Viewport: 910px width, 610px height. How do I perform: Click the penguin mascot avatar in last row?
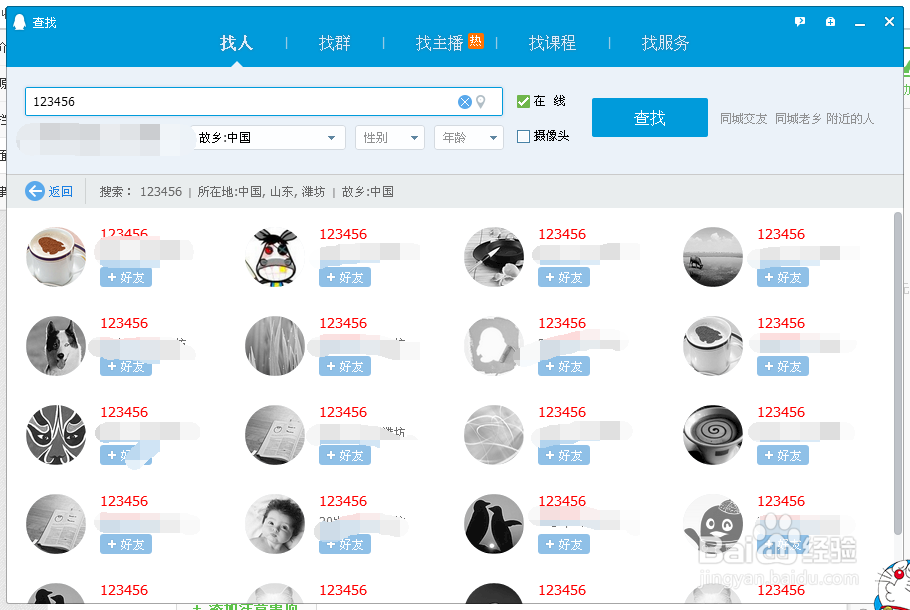[x=712, y=524]
